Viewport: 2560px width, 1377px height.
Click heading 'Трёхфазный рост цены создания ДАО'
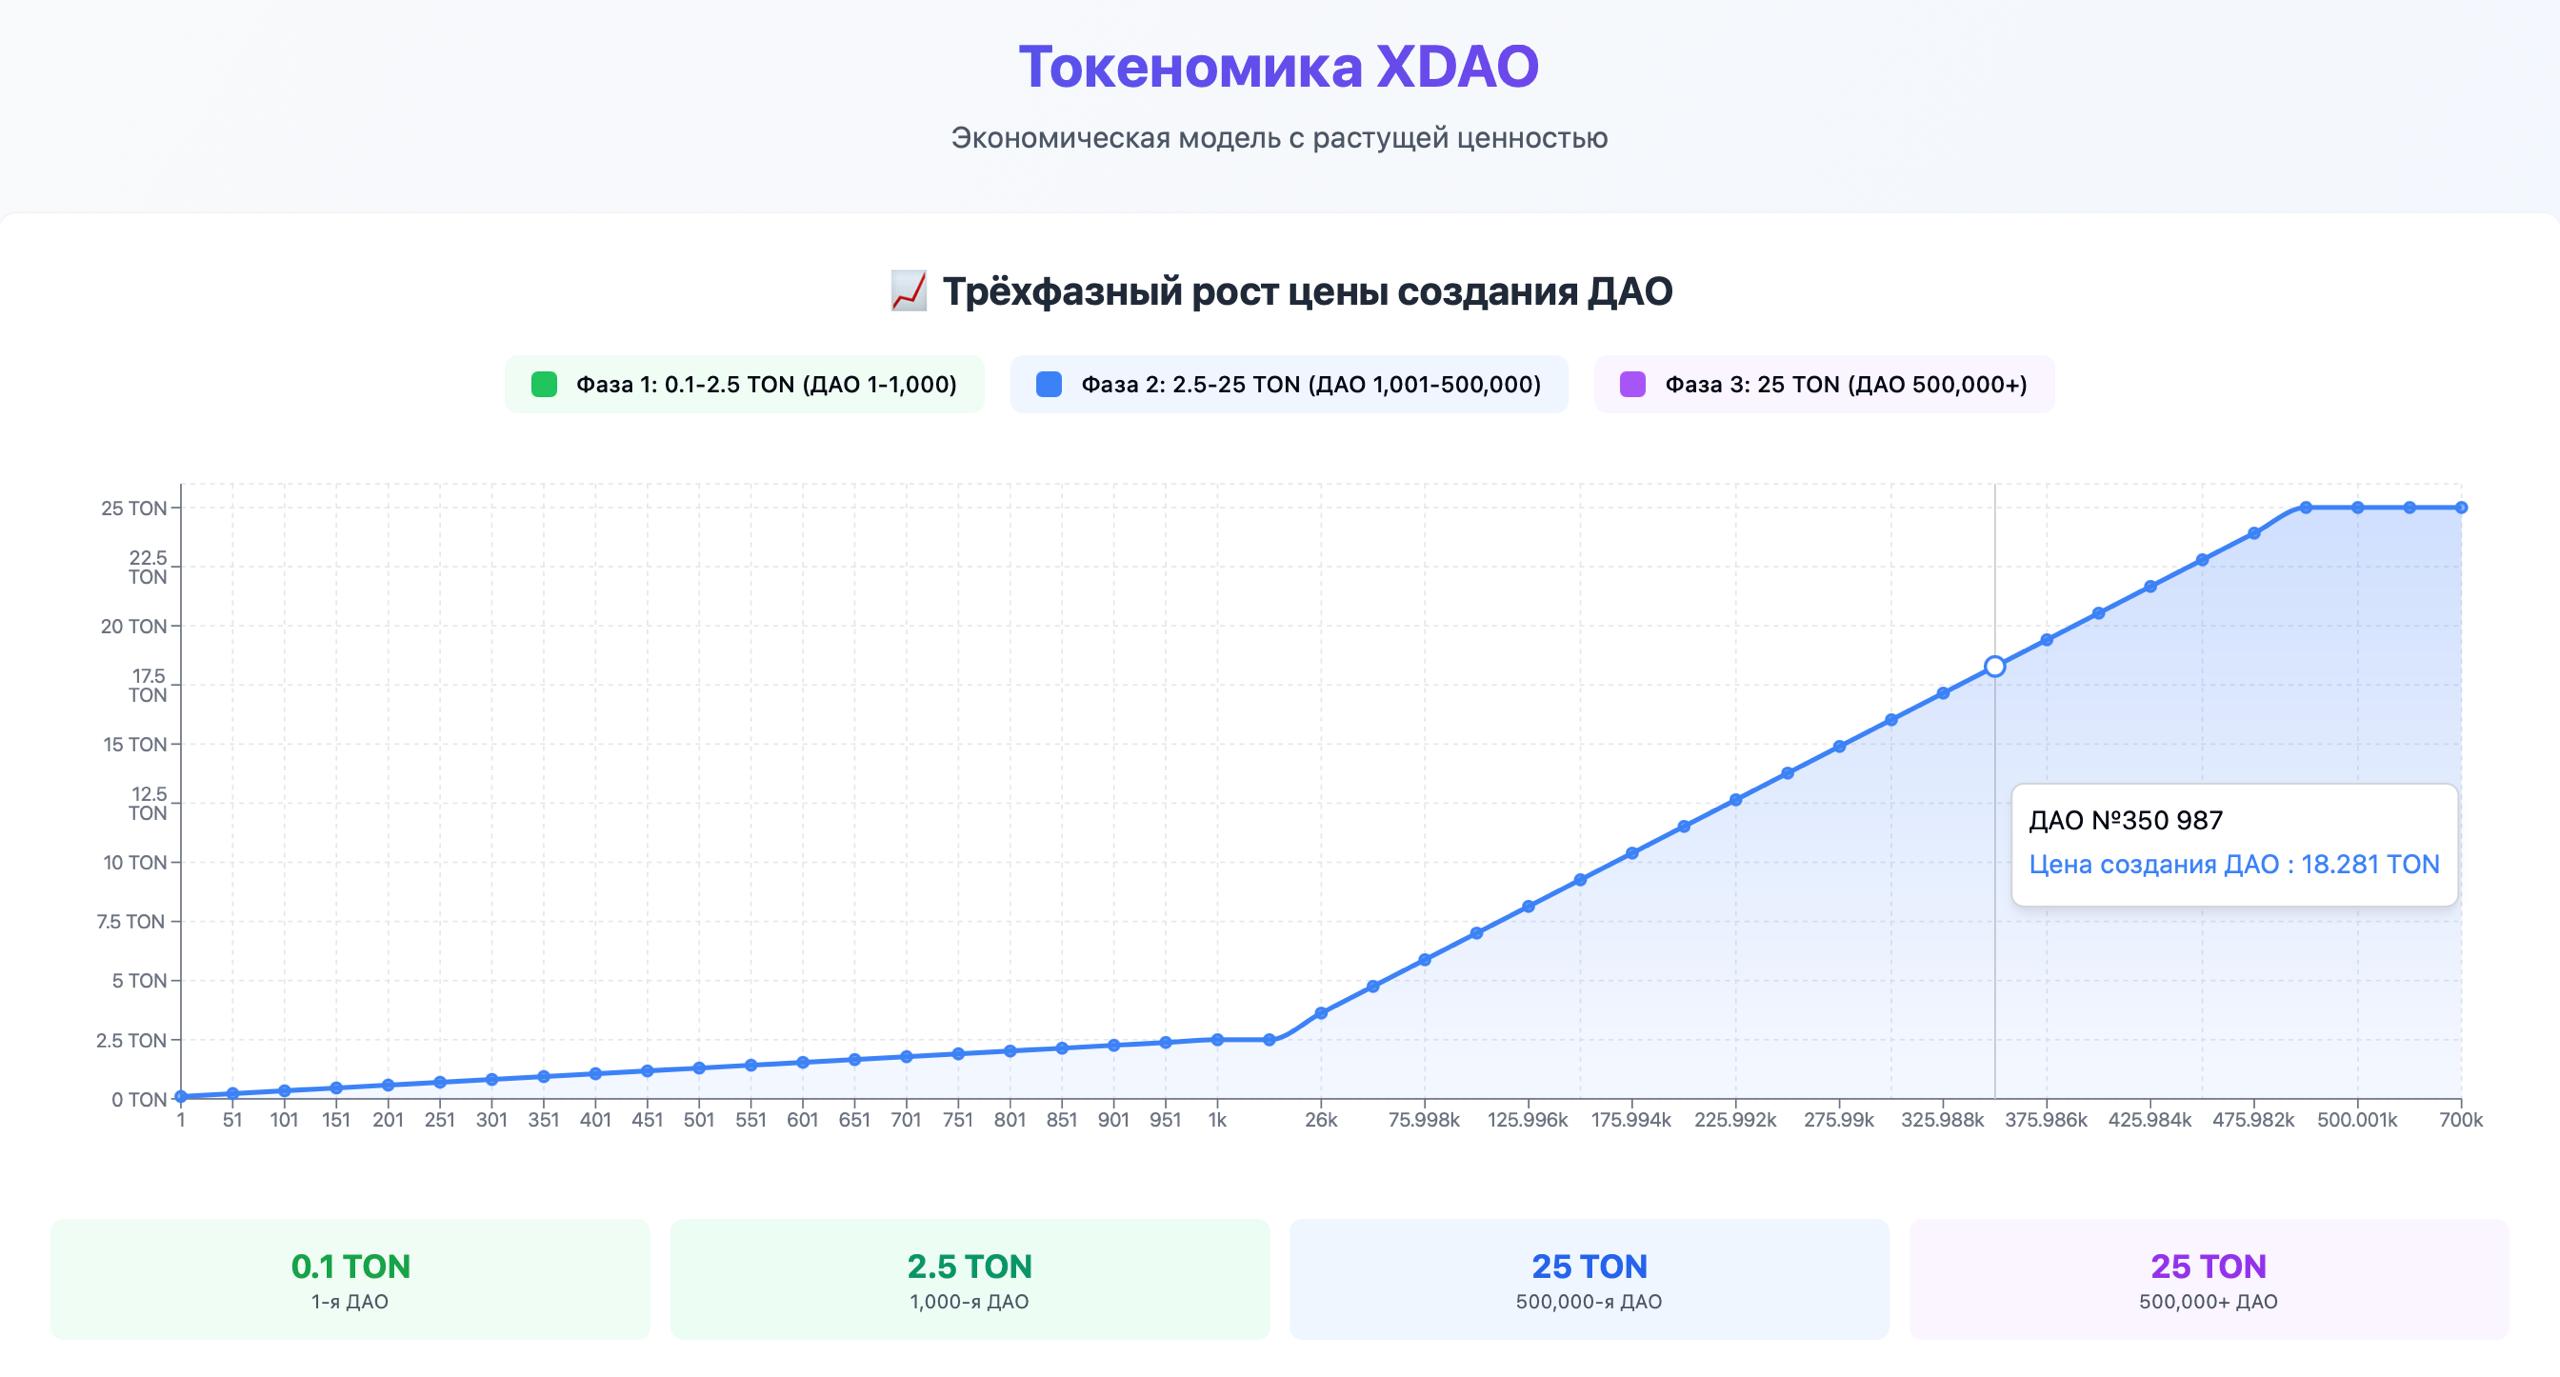1307,291
